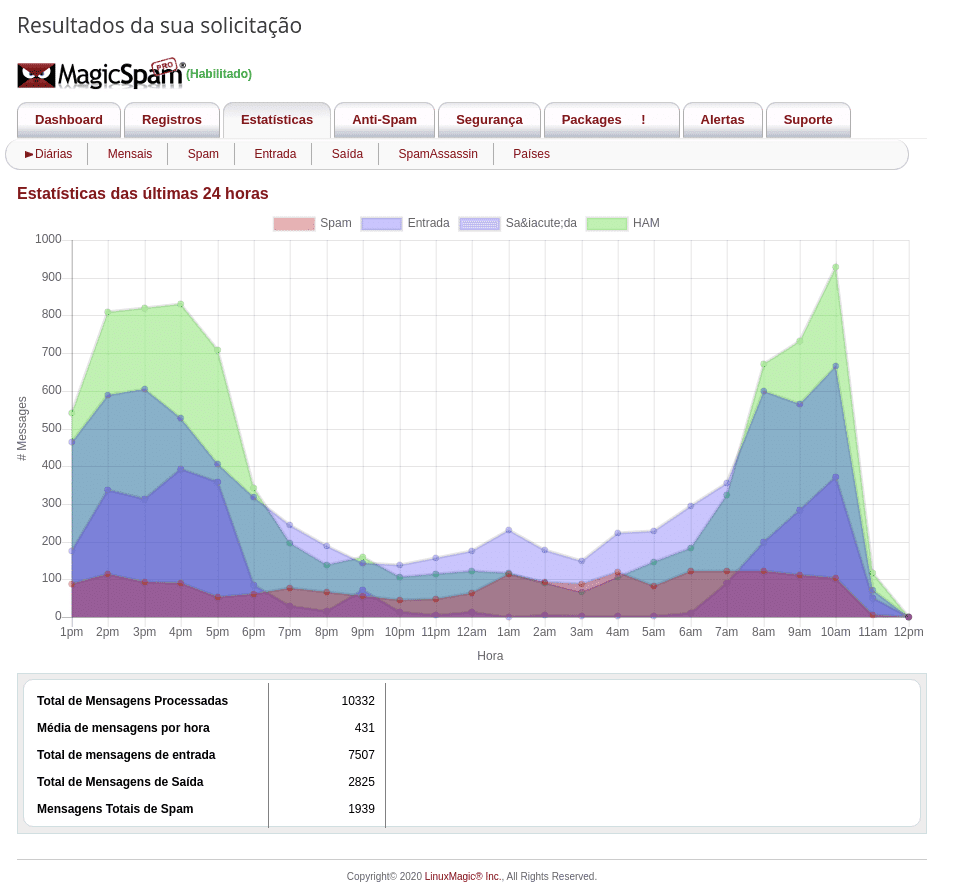The width and height of the screenshot is (976, 895).
Task: Open the Anti-Spam tab
Action: (384, 120)
